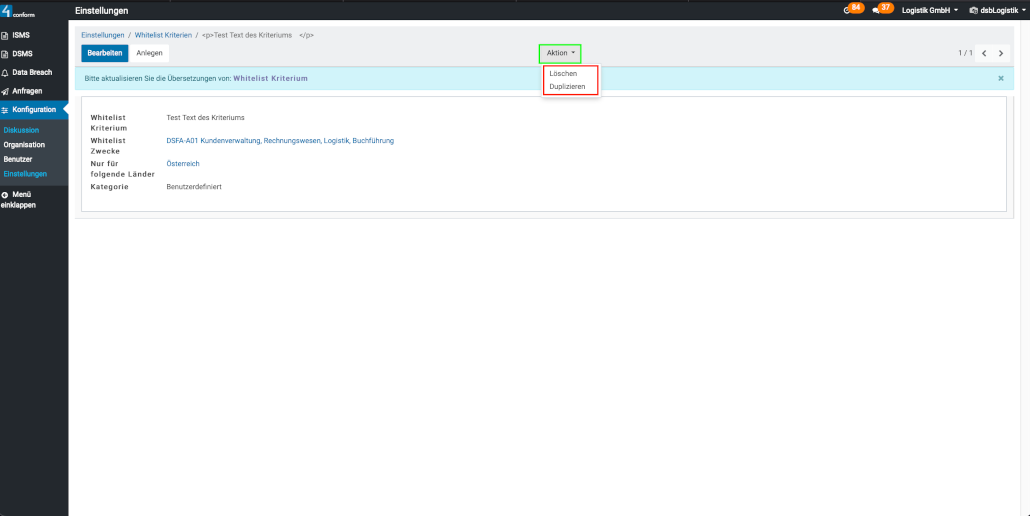Open Data Breach bell section

[x=31, y=72]
